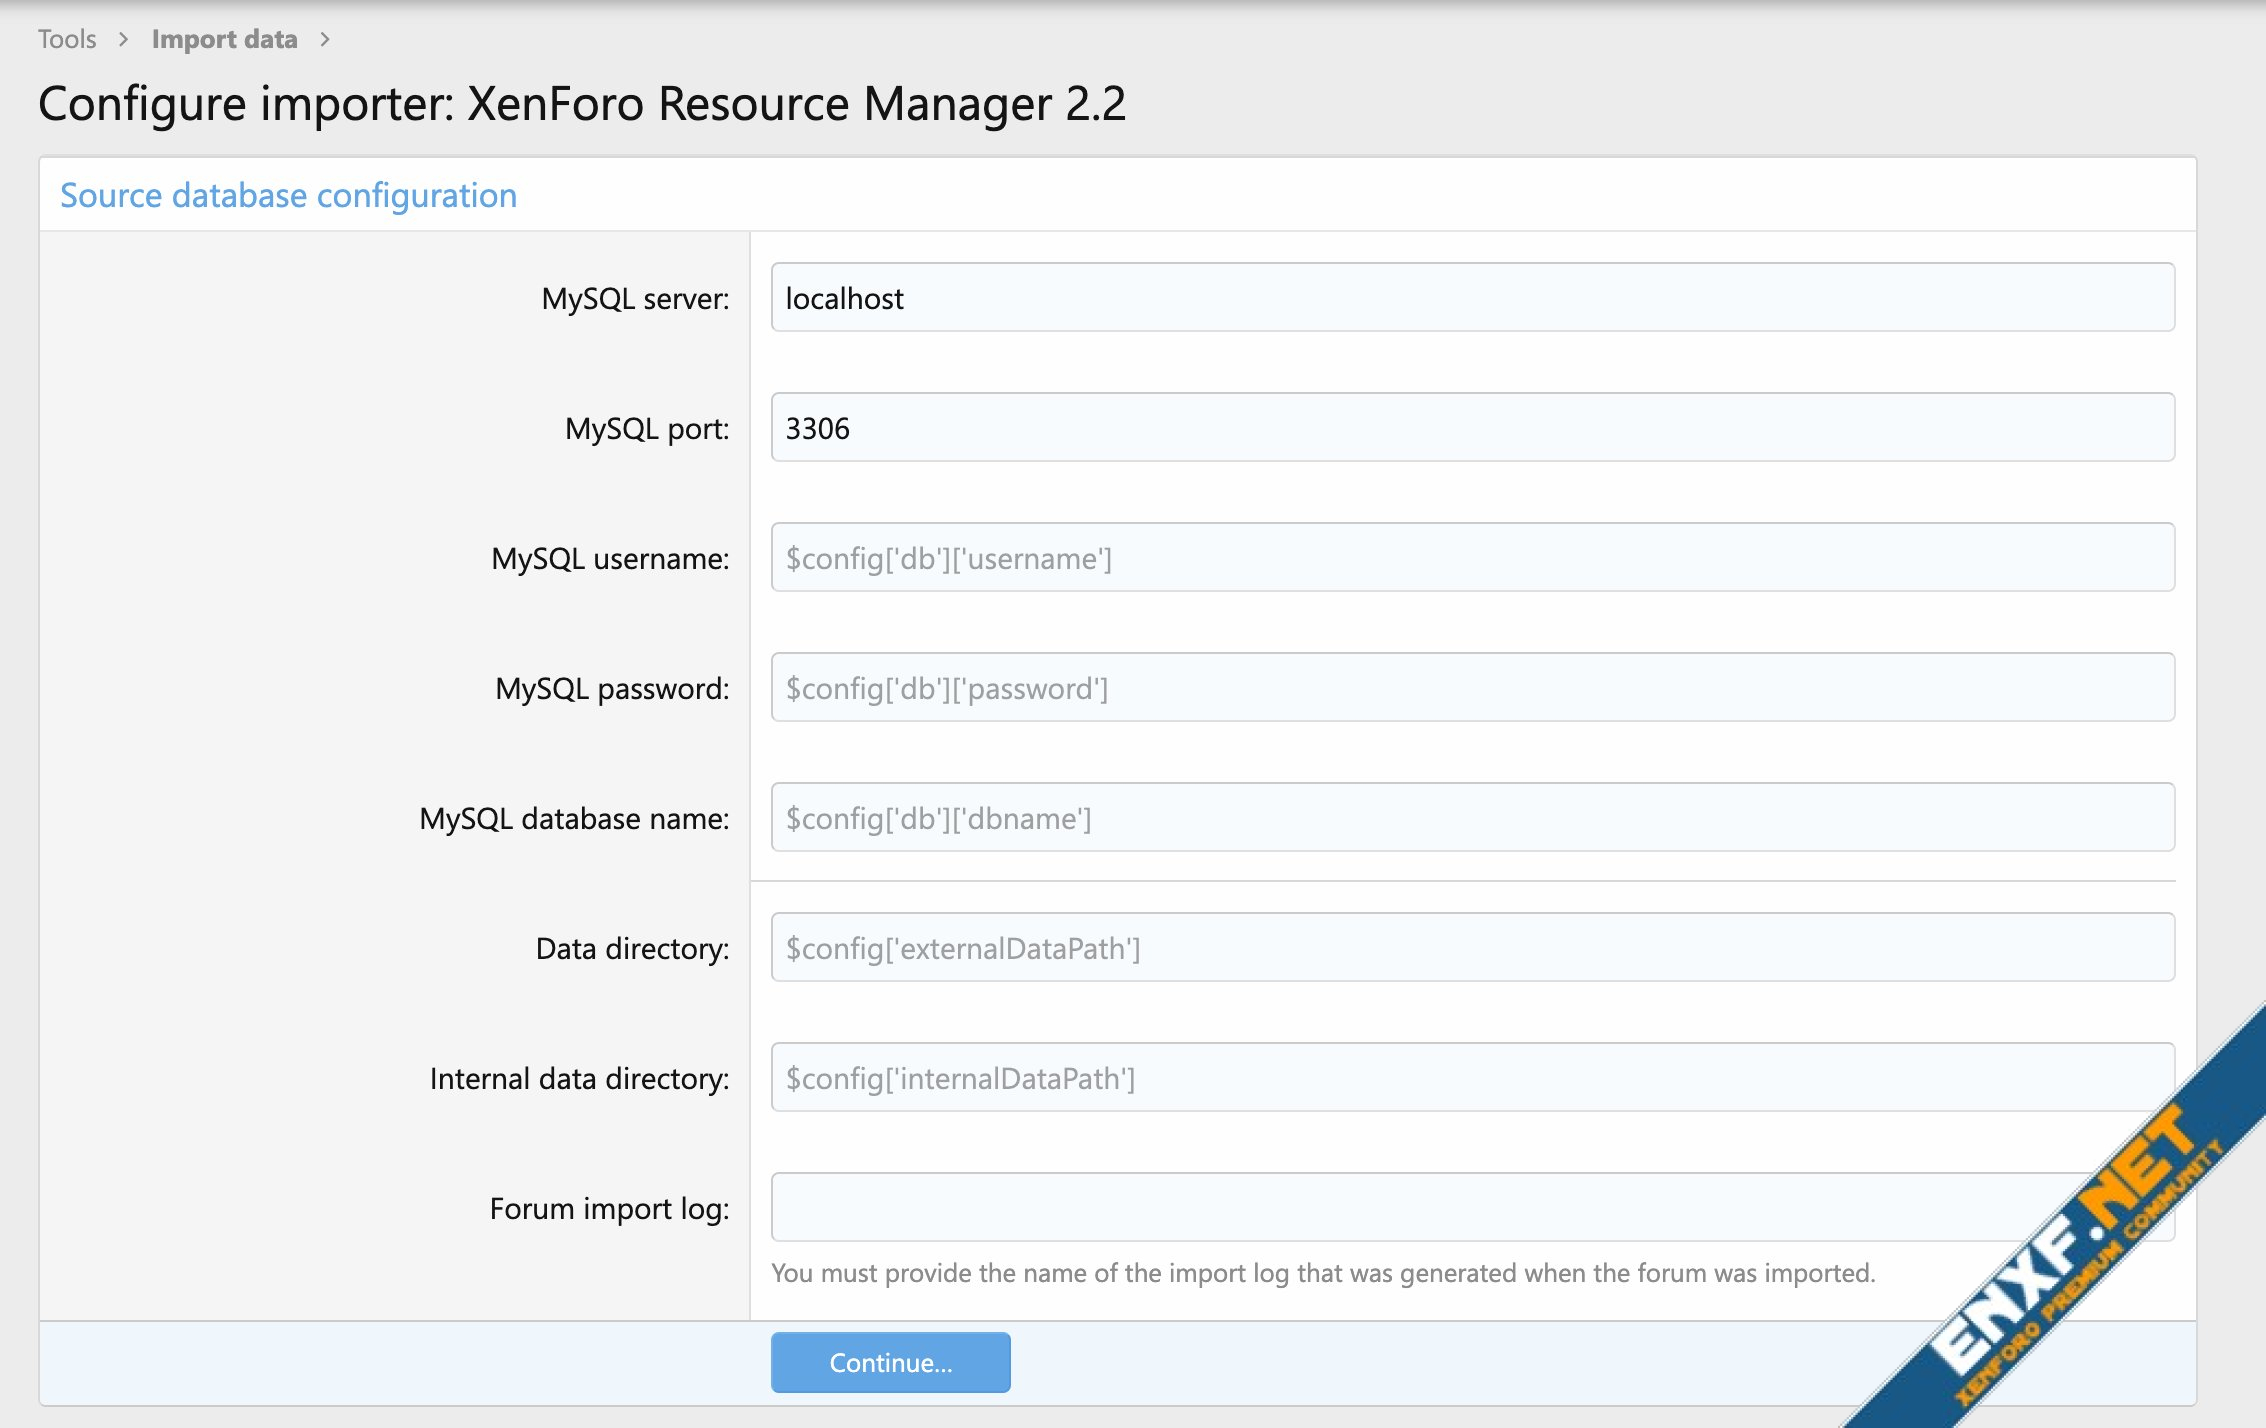2266x1428 pixels.
Task: Open the Import data breadcrumb
Action: [x=224, y=39]
